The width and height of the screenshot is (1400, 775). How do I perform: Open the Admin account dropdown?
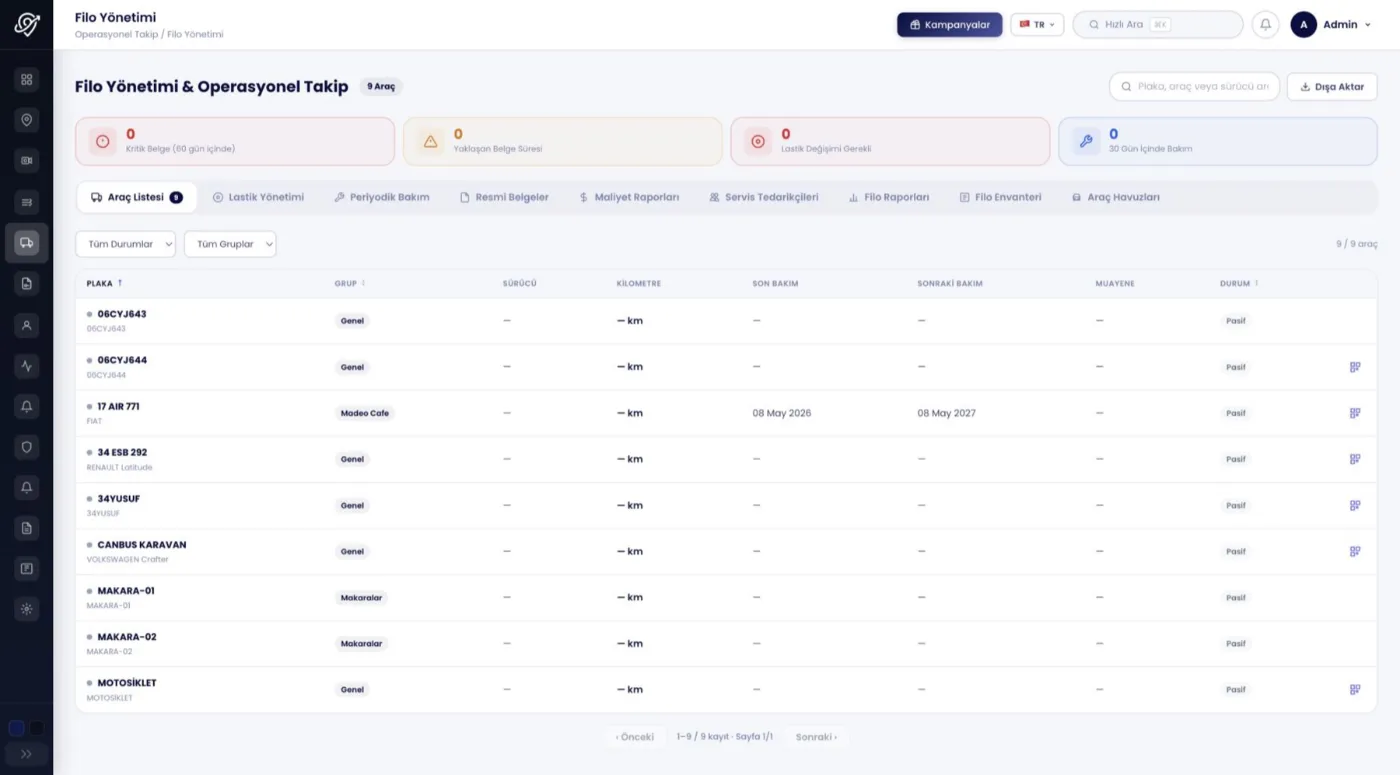[1331, 25]
